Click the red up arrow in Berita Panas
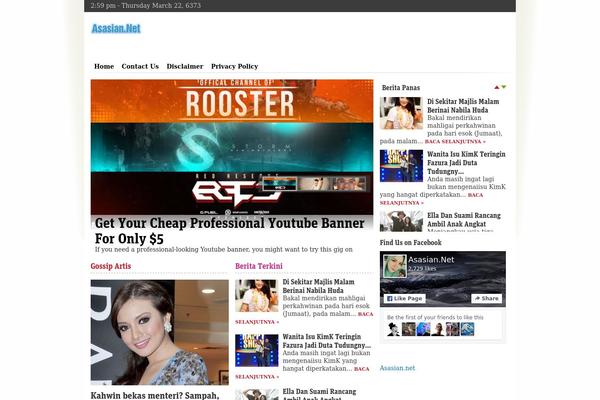The width and height of the screenshot is (600, 400). pyautogui.click(x=497, y=87)
